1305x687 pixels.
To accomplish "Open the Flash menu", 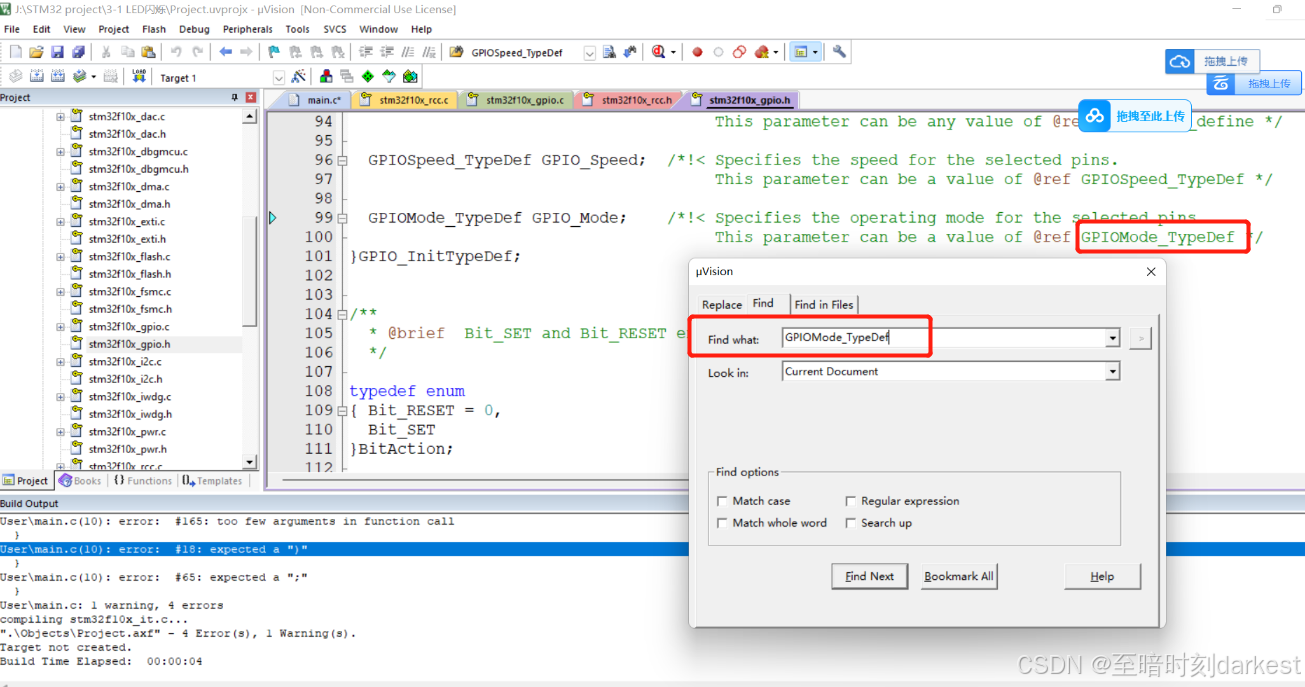I will (x=154, y=29).
